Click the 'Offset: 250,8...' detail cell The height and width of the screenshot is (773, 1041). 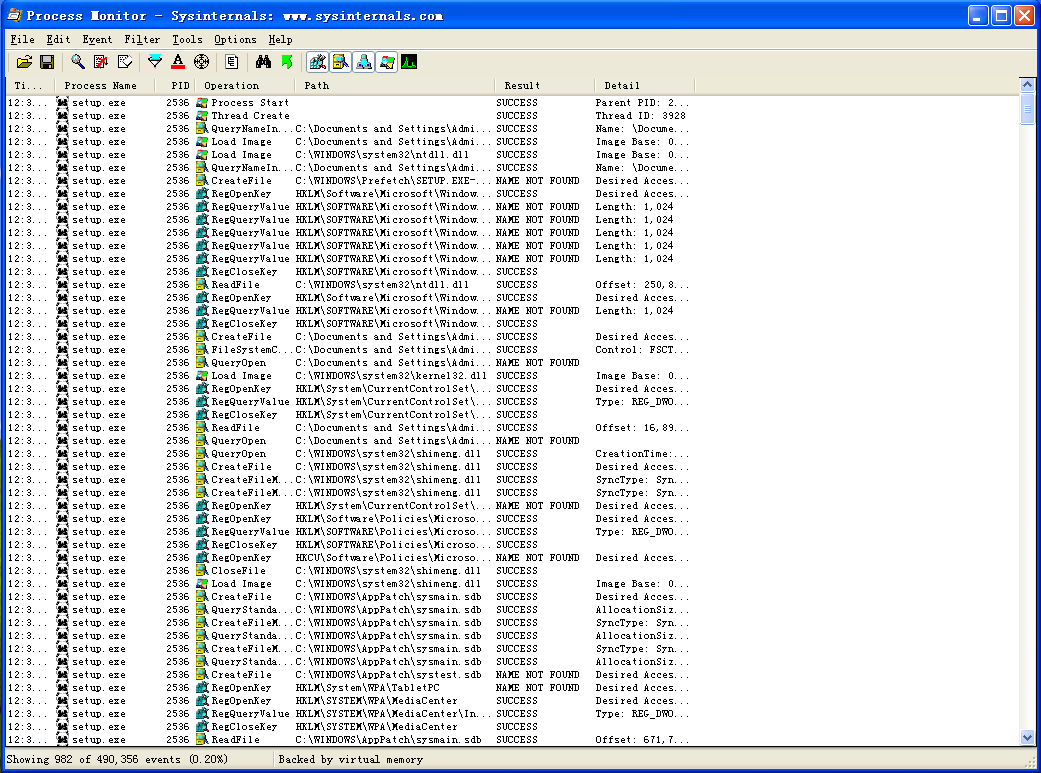642,285
